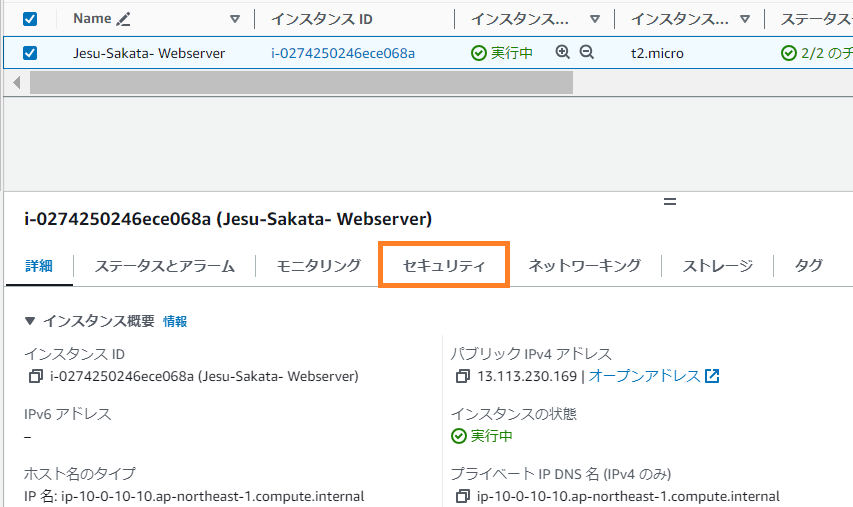Open the ネットワーキング tab
Image resolution: width=853 pixels, height=507 pixels.
(x=585, y=266)
